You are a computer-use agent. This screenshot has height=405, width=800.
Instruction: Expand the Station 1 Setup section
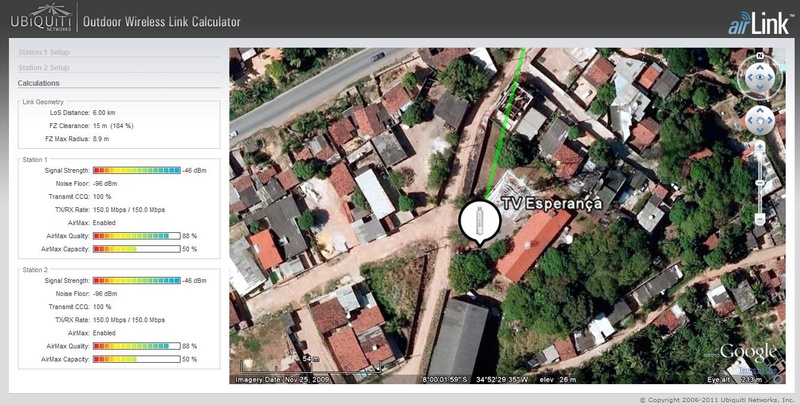point(44,52)
